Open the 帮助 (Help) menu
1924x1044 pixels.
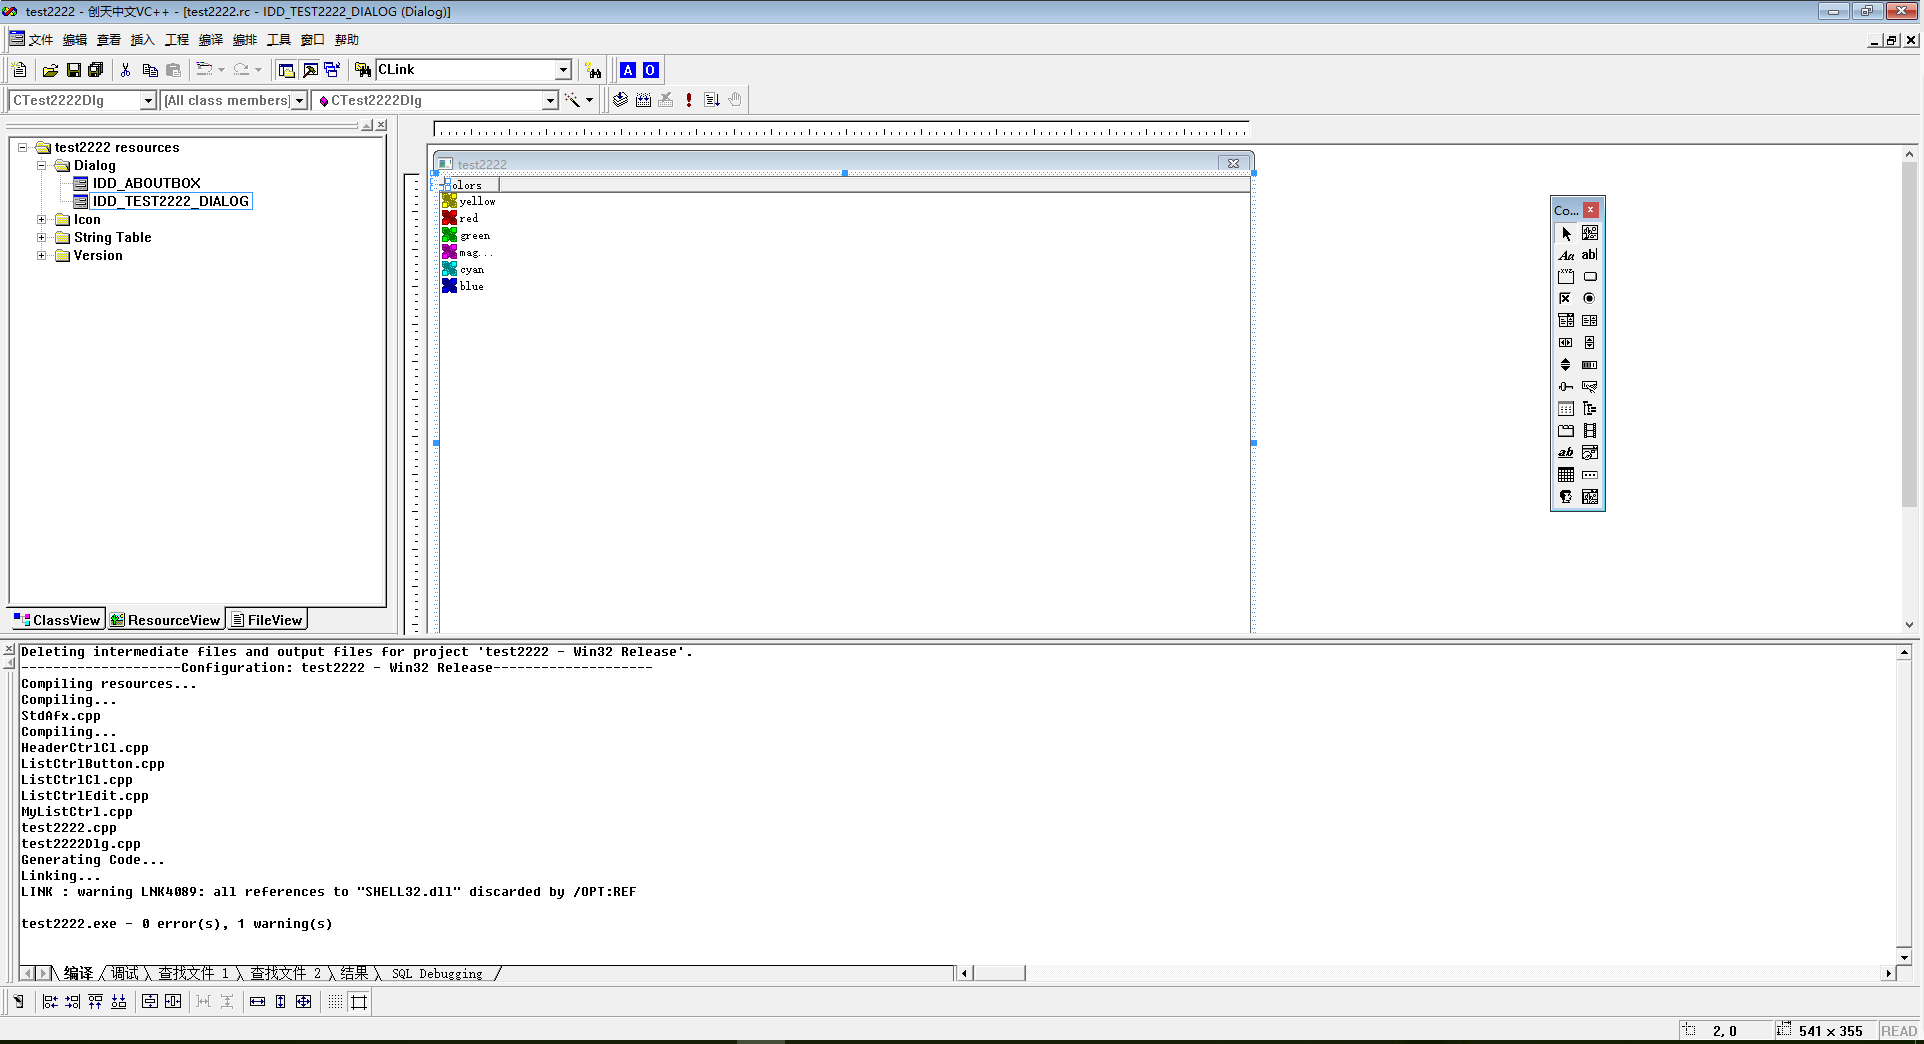tap(347, 40)
